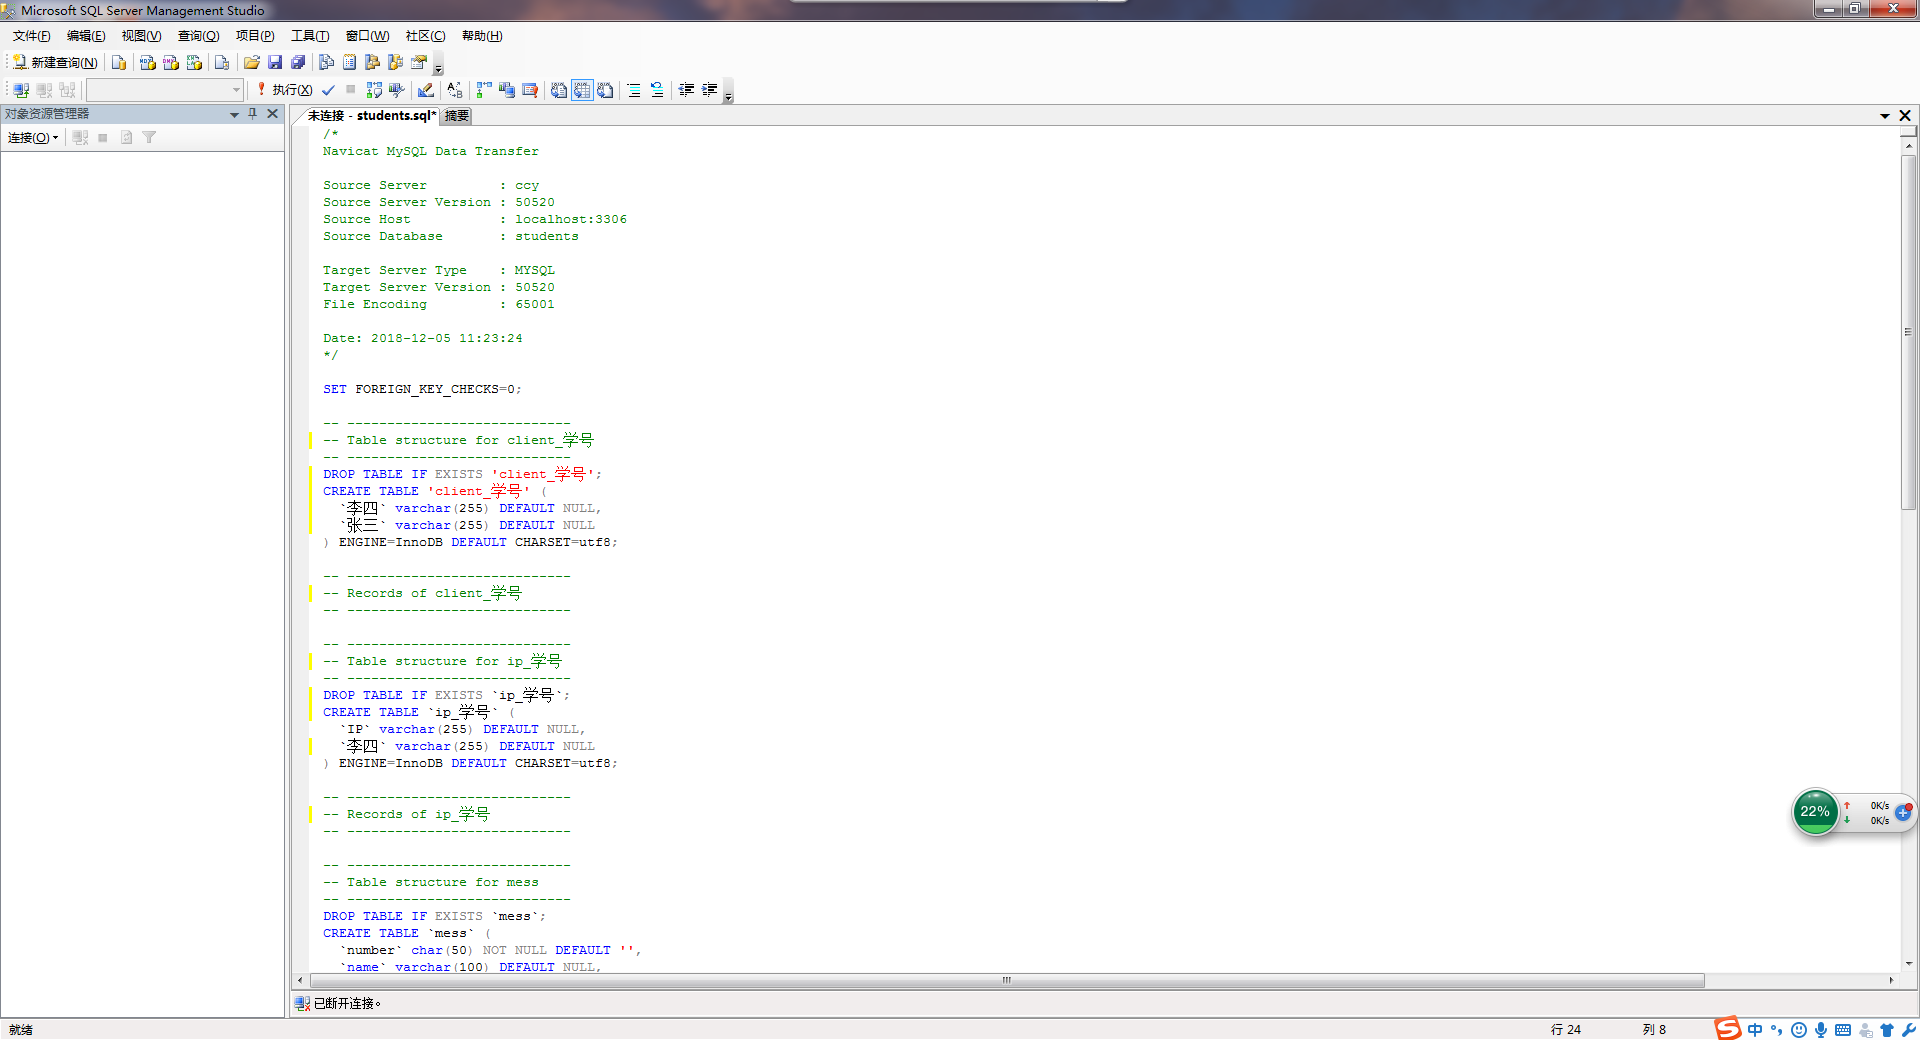Click the 执行 (Execute) button
1920x1040 pixels.
[x=284, y=90]
